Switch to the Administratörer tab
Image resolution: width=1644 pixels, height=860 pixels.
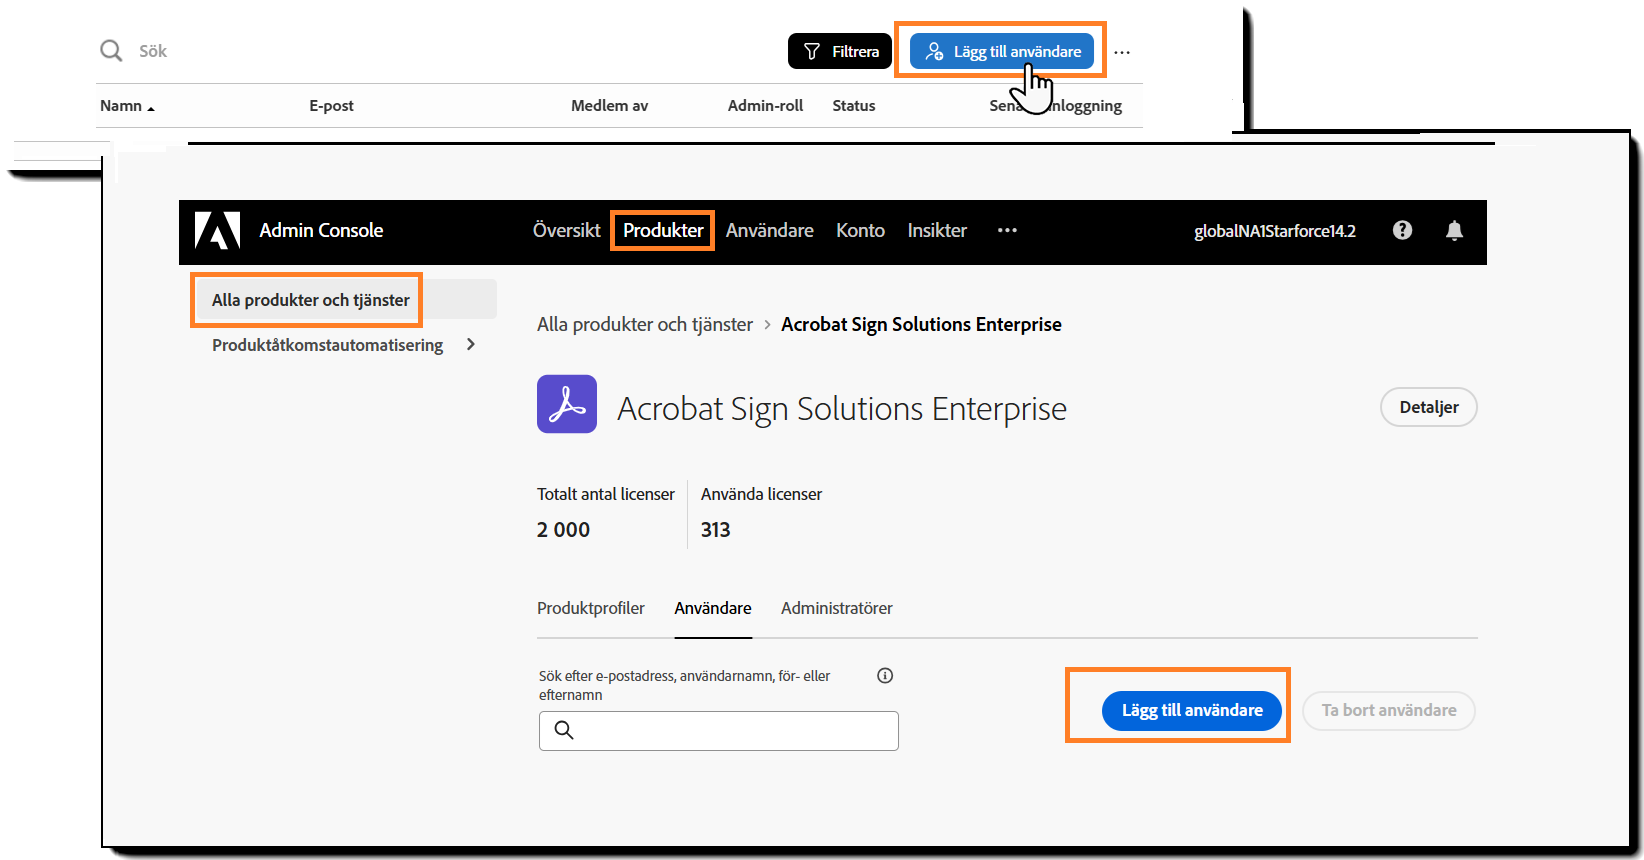[x=836, y=608]
